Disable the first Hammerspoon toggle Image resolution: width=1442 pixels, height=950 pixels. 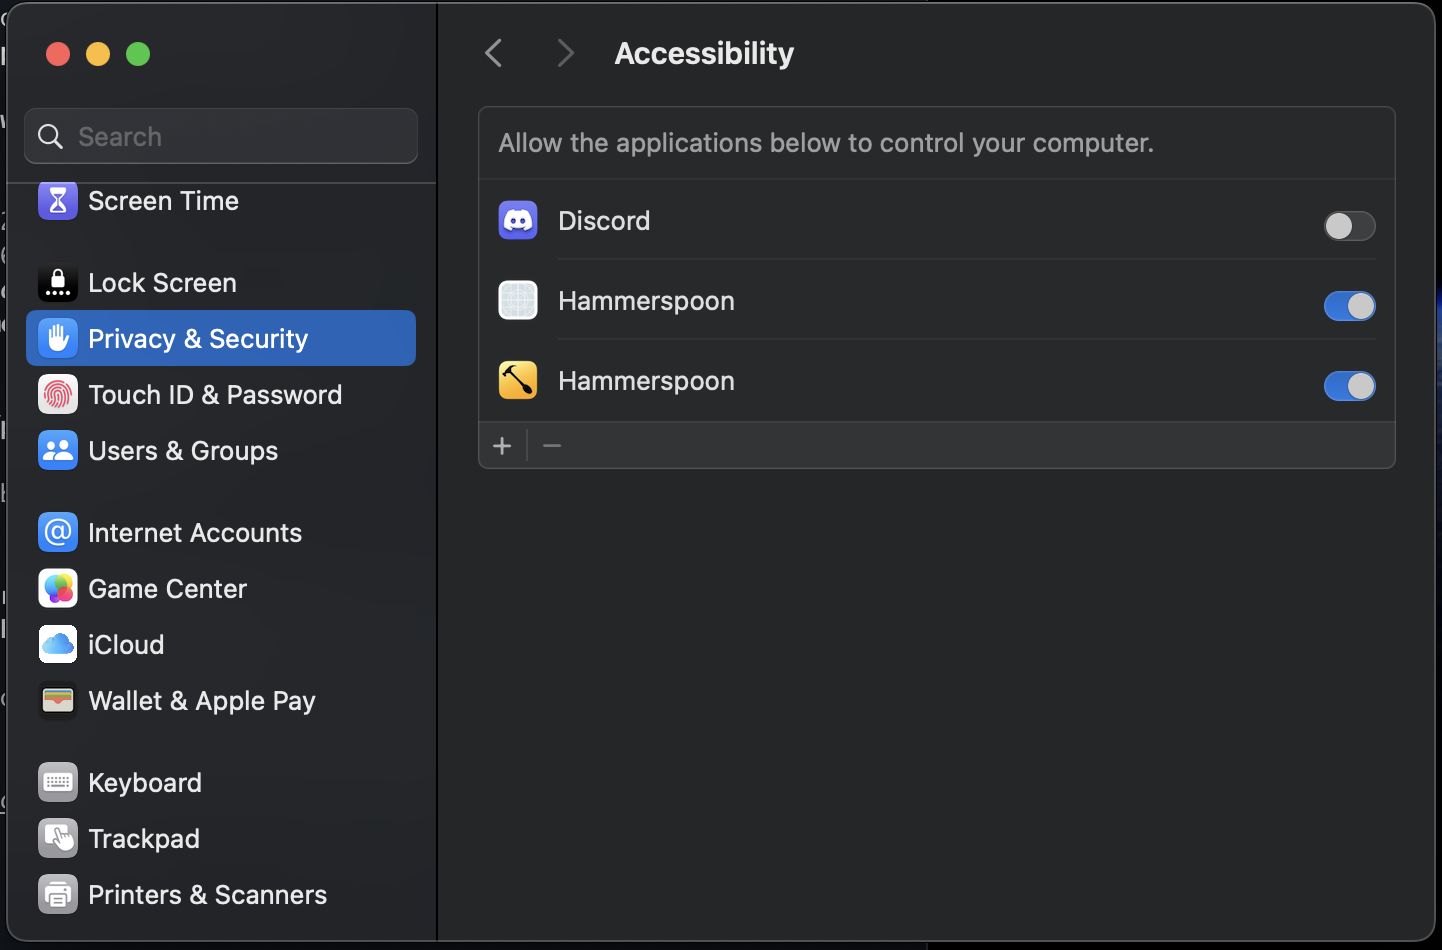click(1349, 306)
